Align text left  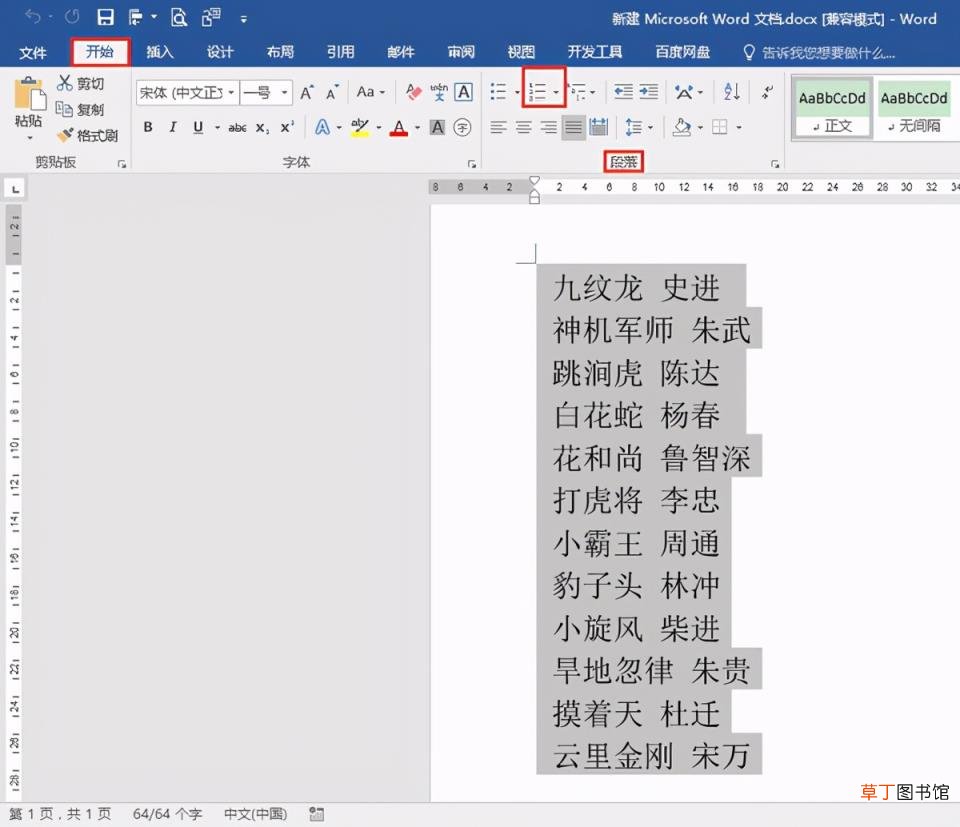point(498,127)
